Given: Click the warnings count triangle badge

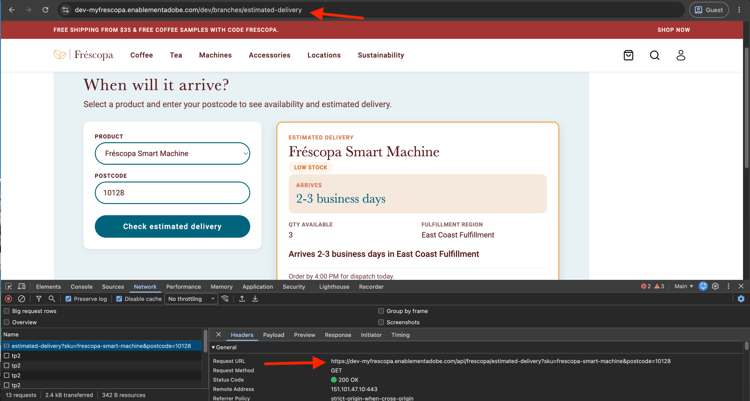Looking at the screenshot, I should pos(660,286).
